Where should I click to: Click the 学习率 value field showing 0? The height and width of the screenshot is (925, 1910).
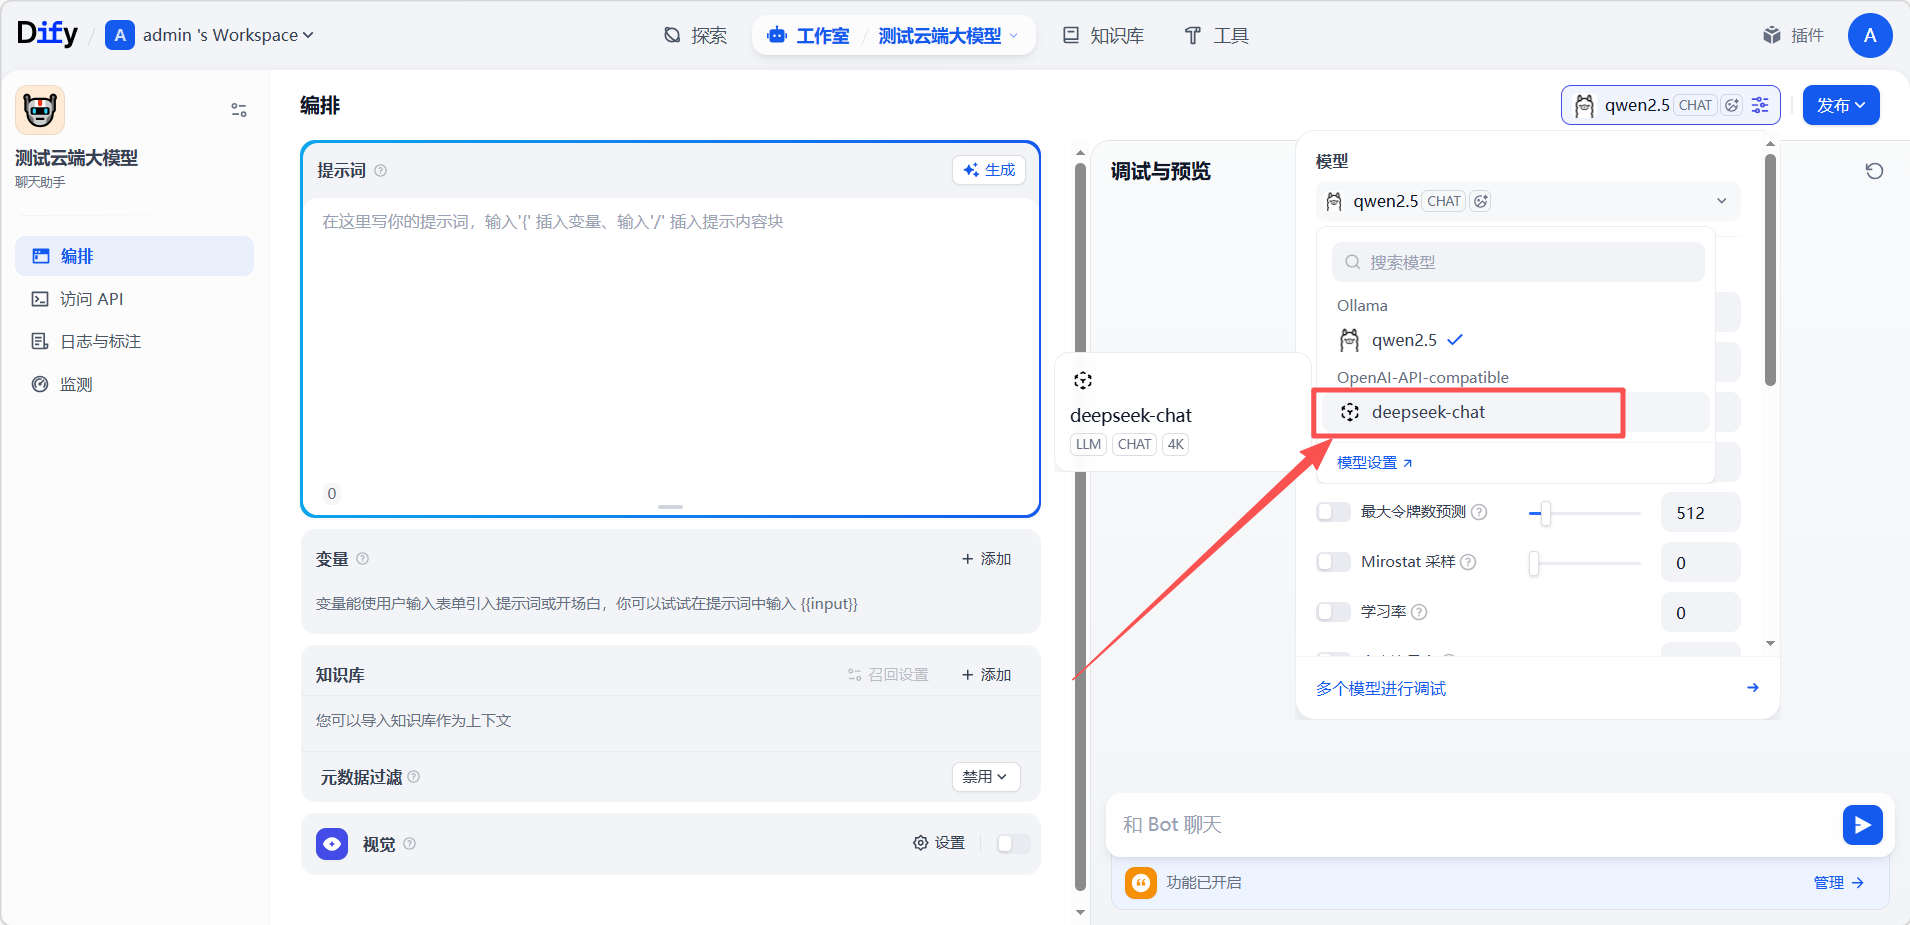(1700, 613)
